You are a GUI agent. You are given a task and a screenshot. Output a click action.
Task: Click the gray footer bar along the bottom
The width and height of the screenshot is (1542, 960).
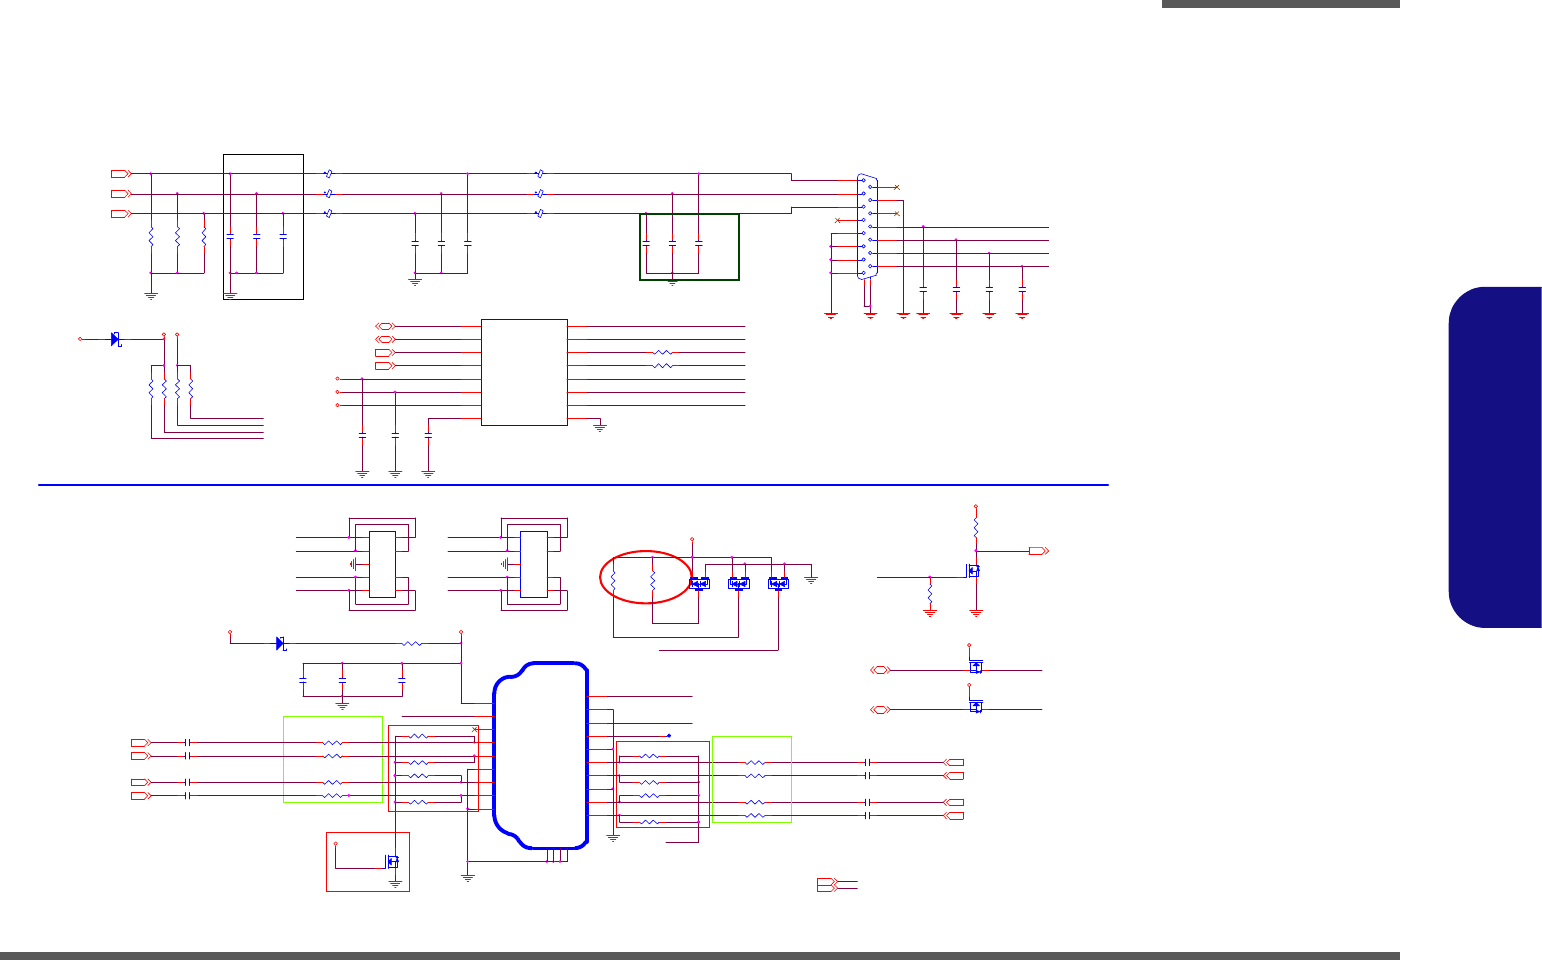(x=700, y=956)
